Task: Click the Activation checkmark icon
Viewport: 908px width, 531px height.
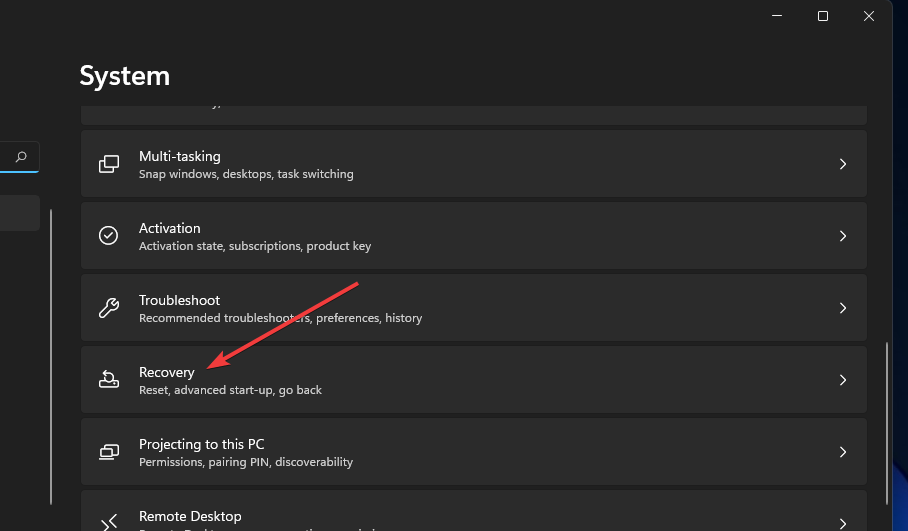Action: coord(109,236)
